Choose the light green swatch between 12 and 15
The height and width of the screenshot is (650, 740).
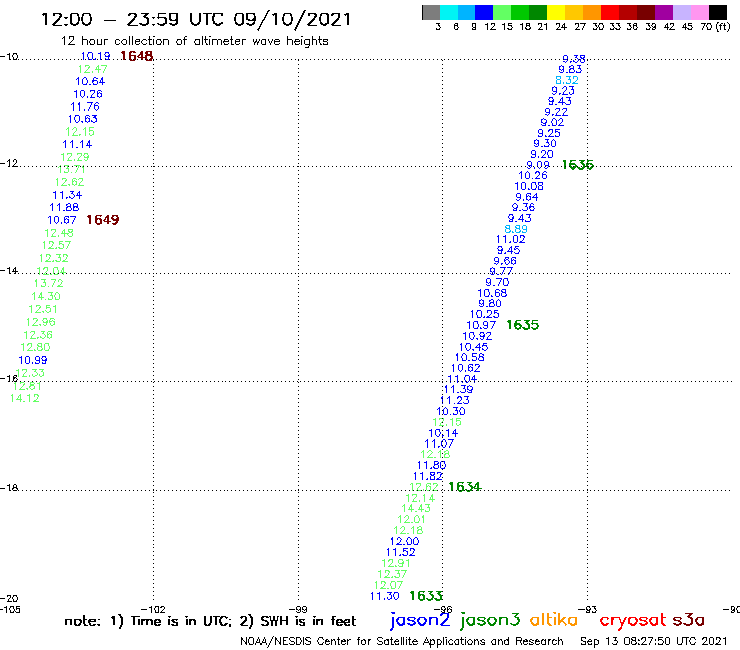[502, 12]
